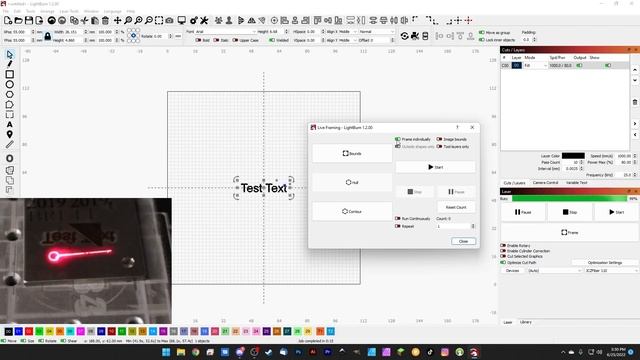Click the Frame Selection dashed-box icon
Screen dimensions: 640x360
[159, 20]
